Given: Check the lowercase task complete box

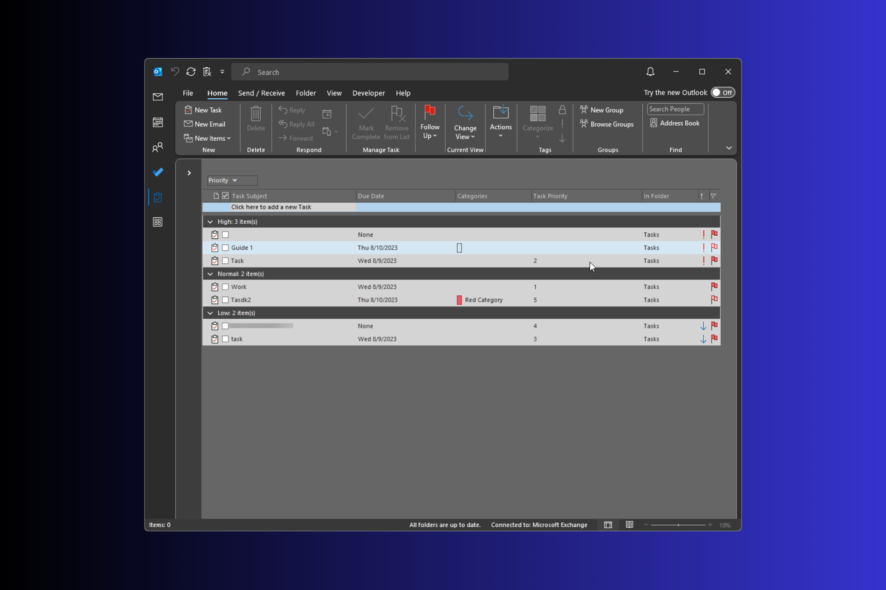Looking at the screenshot, I should tap(225, 339).
